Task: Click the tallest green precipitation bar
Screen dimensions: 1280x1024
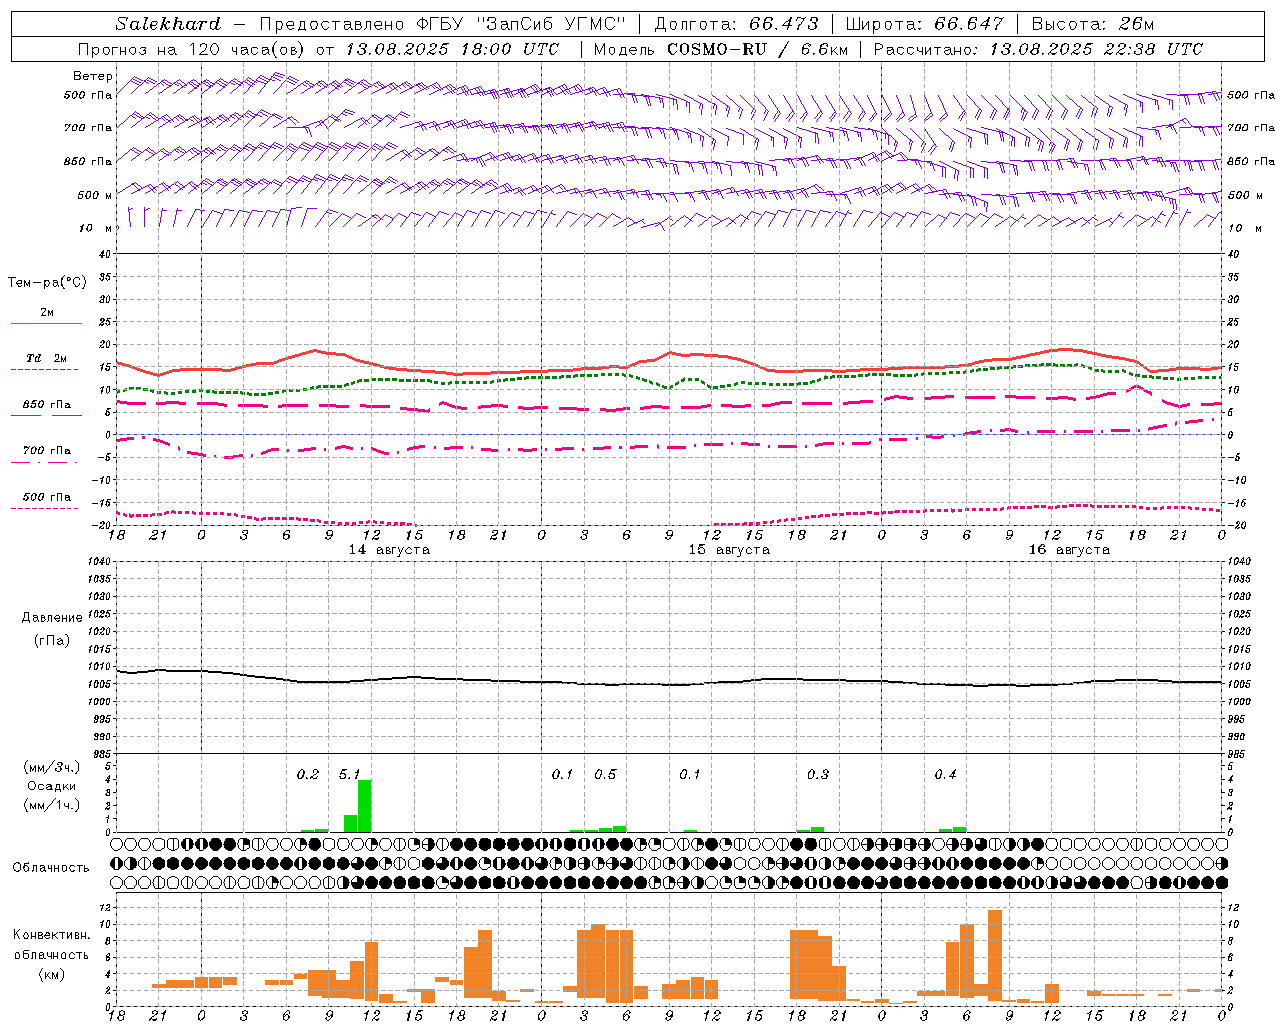Action: pos(364,806)
